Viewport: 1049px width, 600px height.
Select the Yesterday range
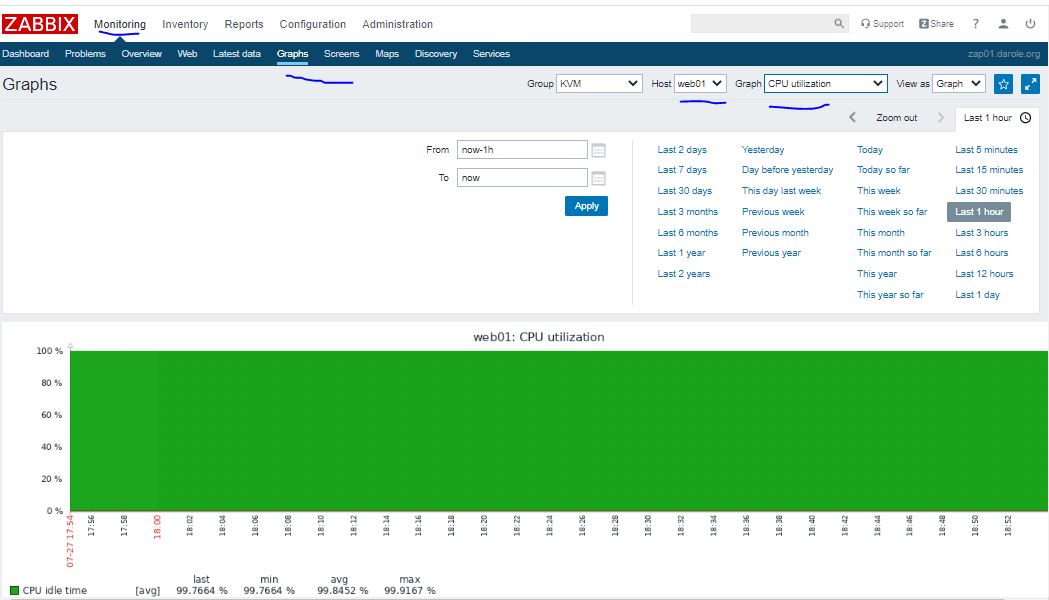(x=763, y=150)
